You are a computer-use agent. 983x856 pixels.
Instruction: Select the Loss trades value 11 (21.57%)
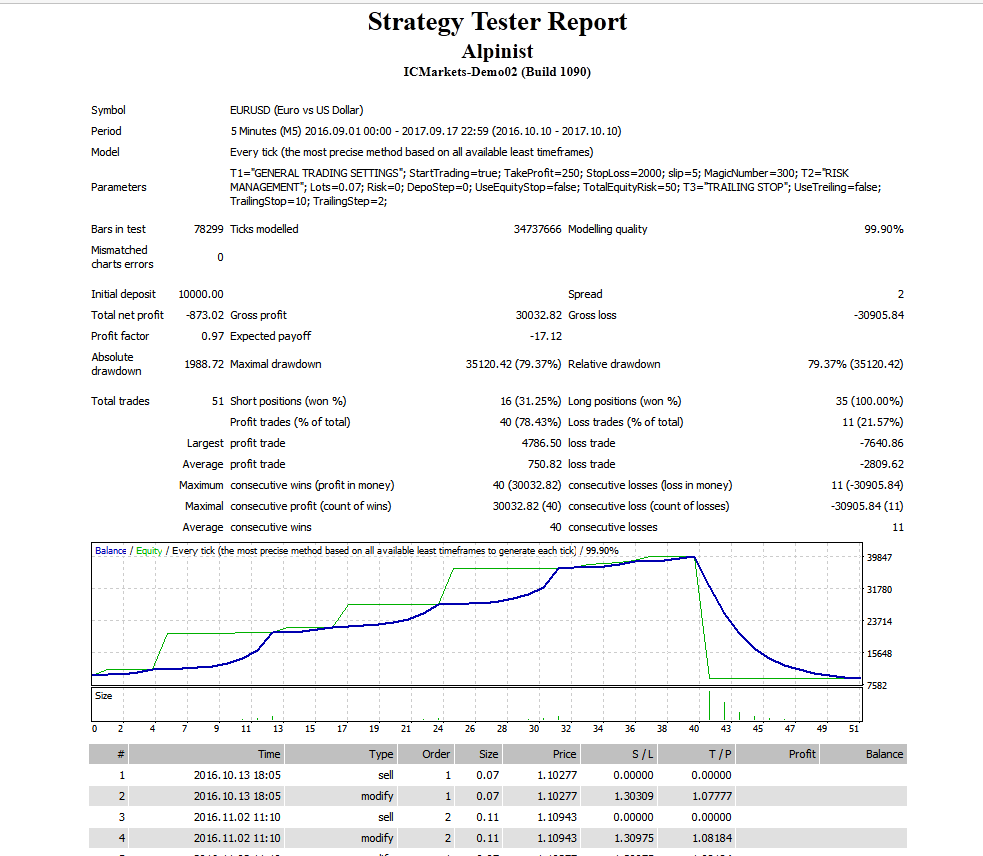coord(873,422)
